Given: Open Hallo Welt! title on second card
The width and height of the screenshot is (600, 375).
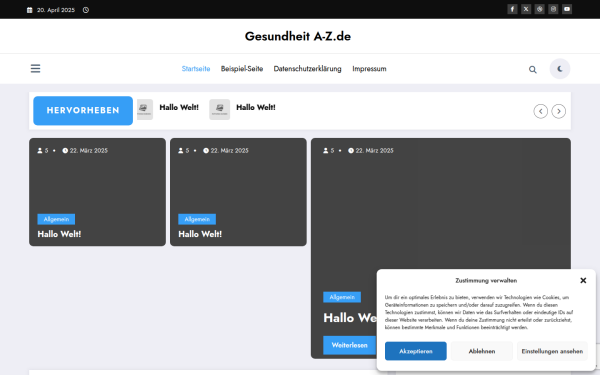Looking at the screenshot, I should [x=200, y=234].
